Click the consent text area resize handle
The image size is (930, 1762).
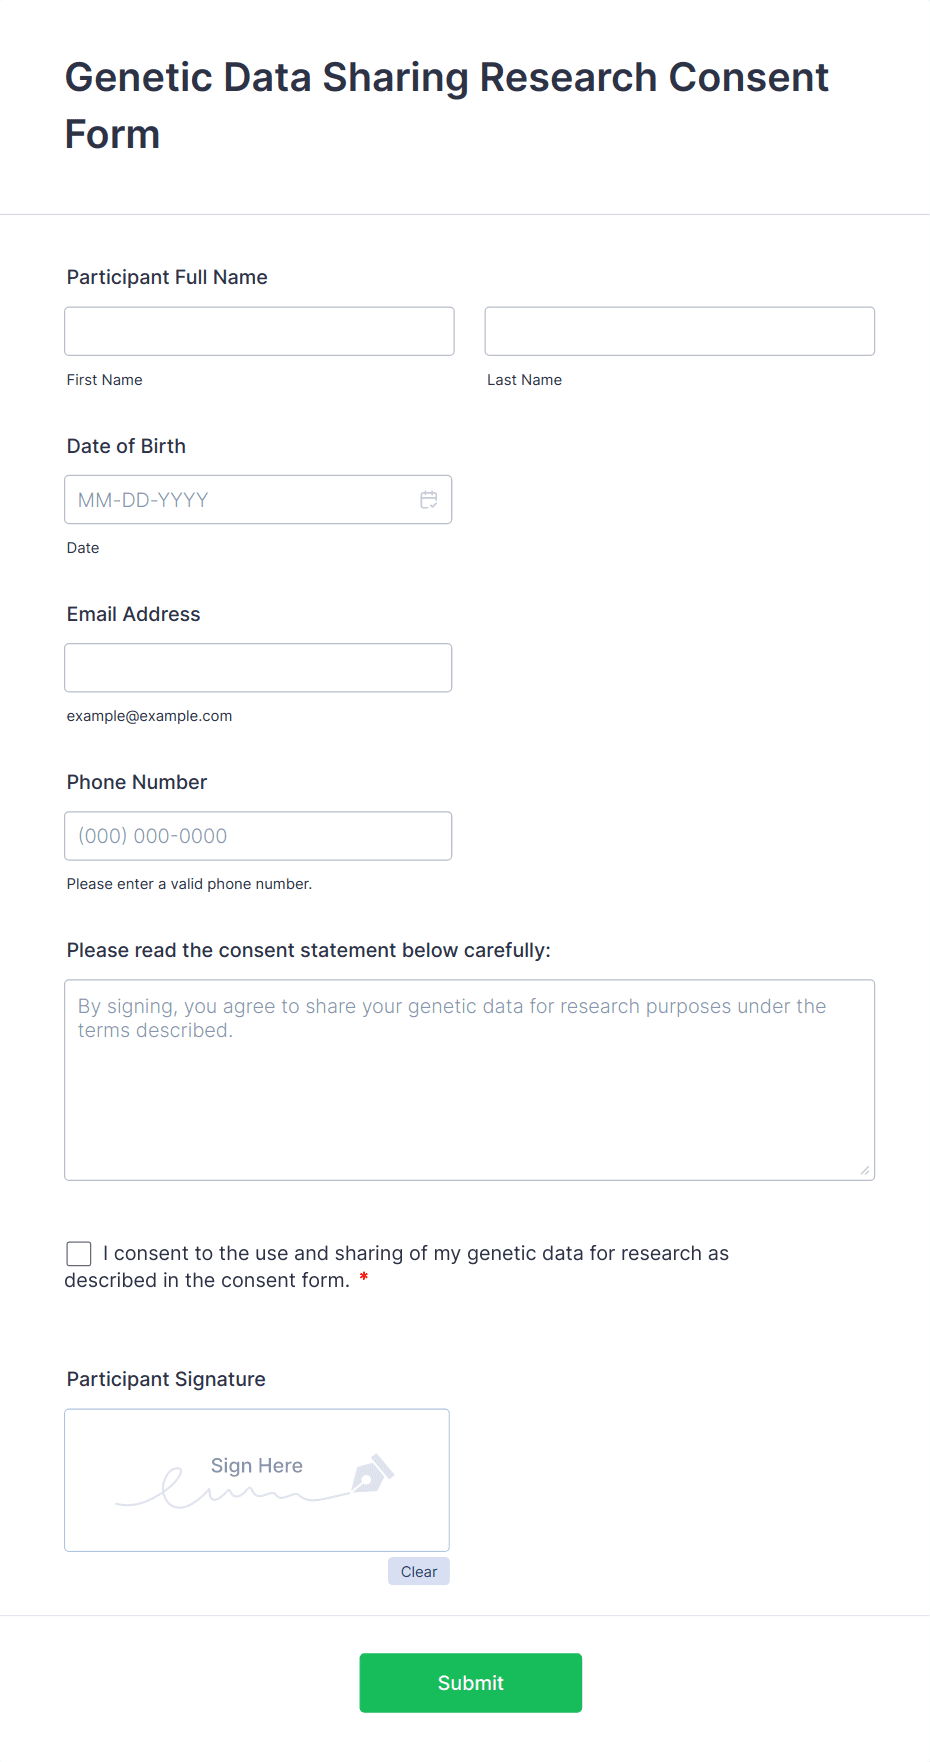(x=865, y=1171)
